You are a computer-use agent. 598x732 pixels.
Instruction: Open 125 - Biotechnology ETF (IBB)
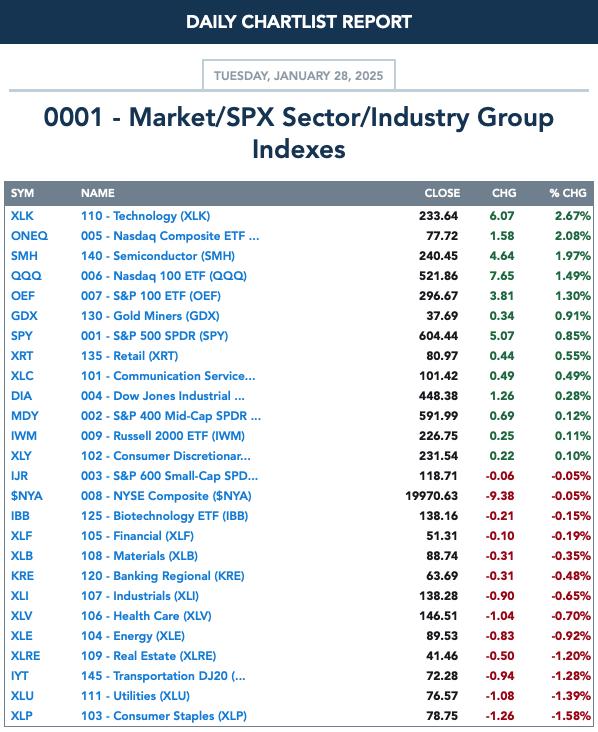[164, 516]
